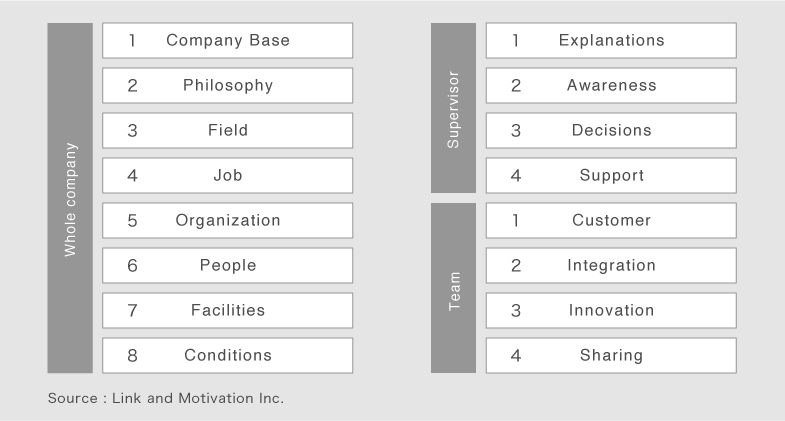Select the Sharing item
The height and width of the screenshot is (421, 785).
pyautogui.click(x=611, y=356)
